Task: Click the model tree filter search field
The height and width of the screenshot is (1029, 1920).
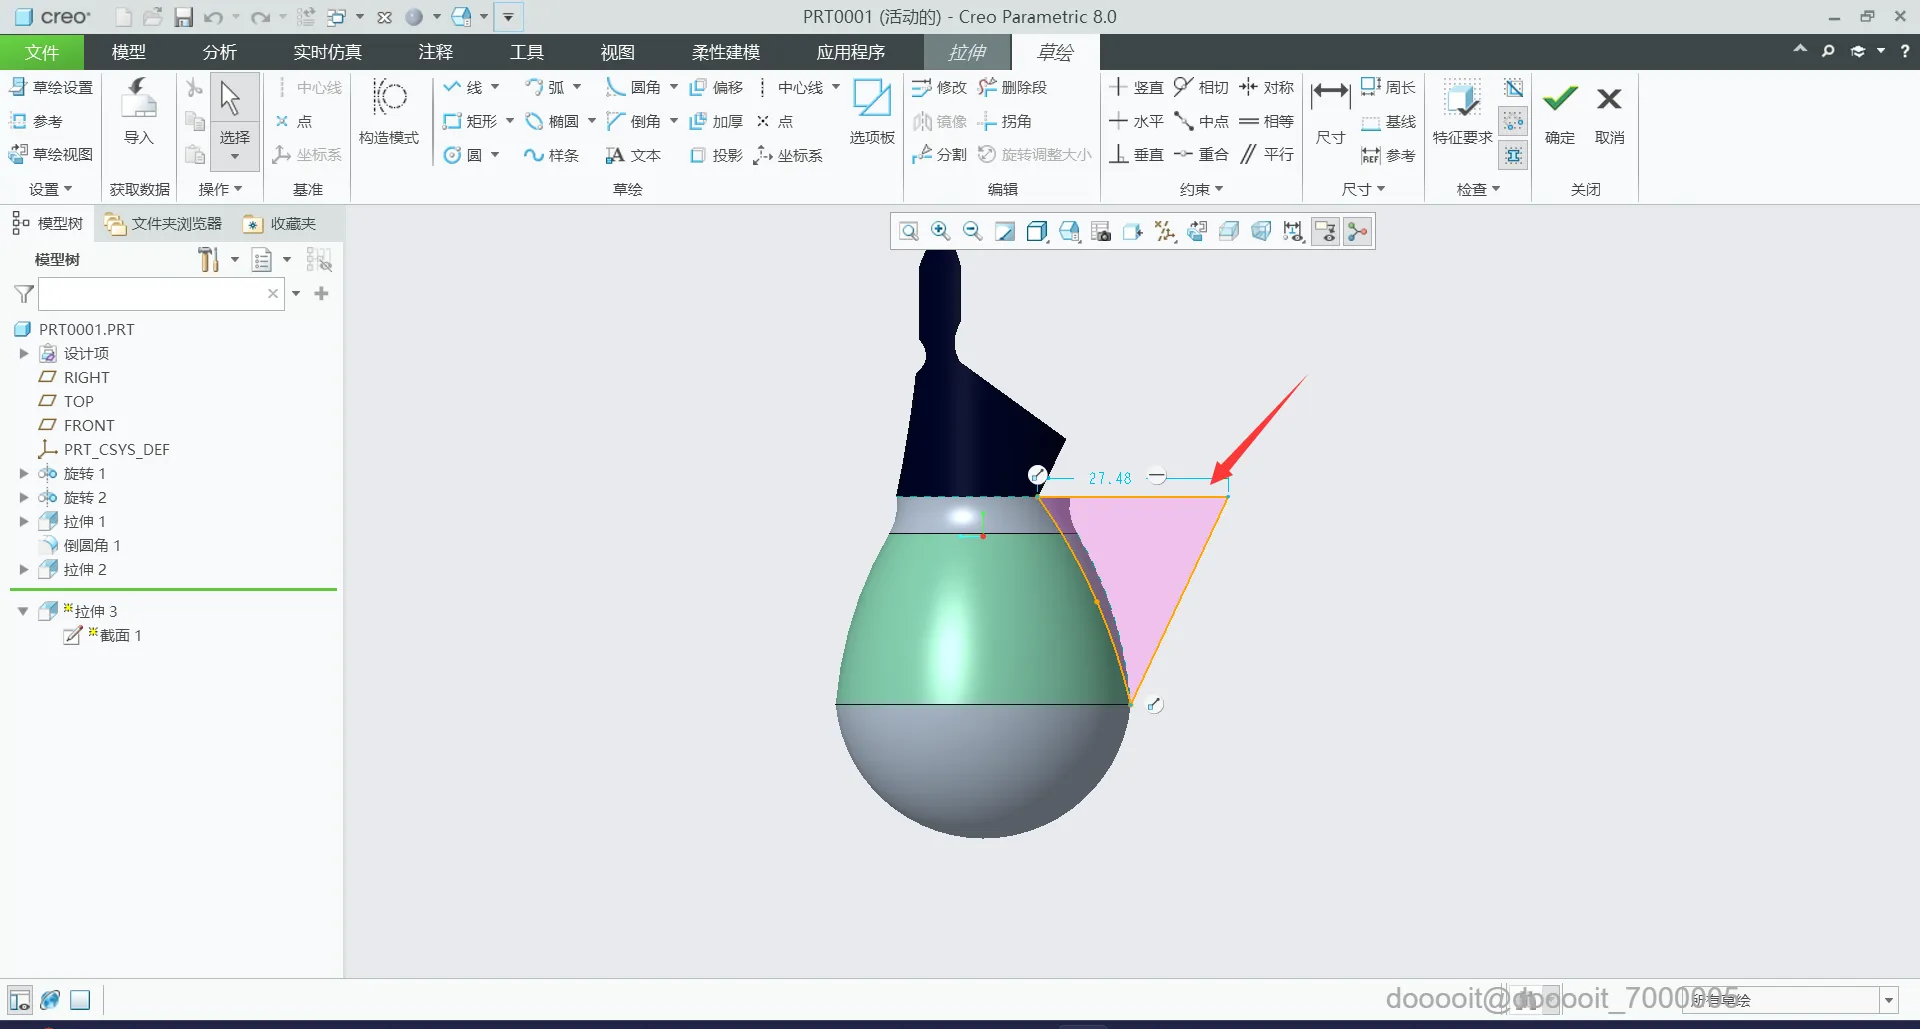Action: tap(150, 294)
